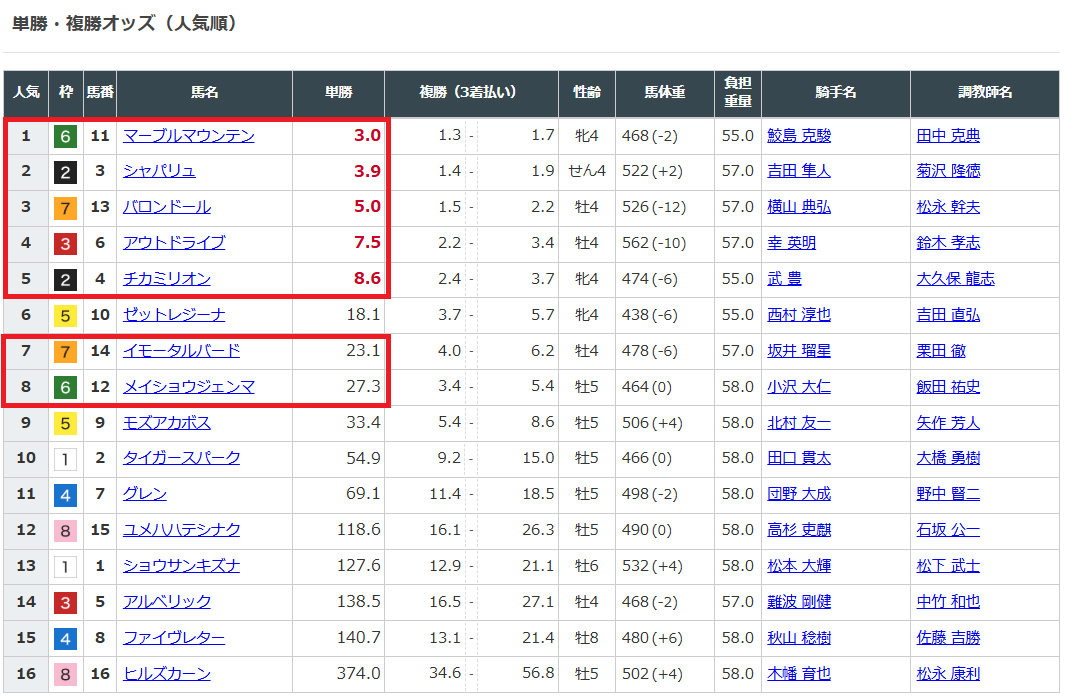Open the マーブルマウンテン horse page

pos(188,136)
